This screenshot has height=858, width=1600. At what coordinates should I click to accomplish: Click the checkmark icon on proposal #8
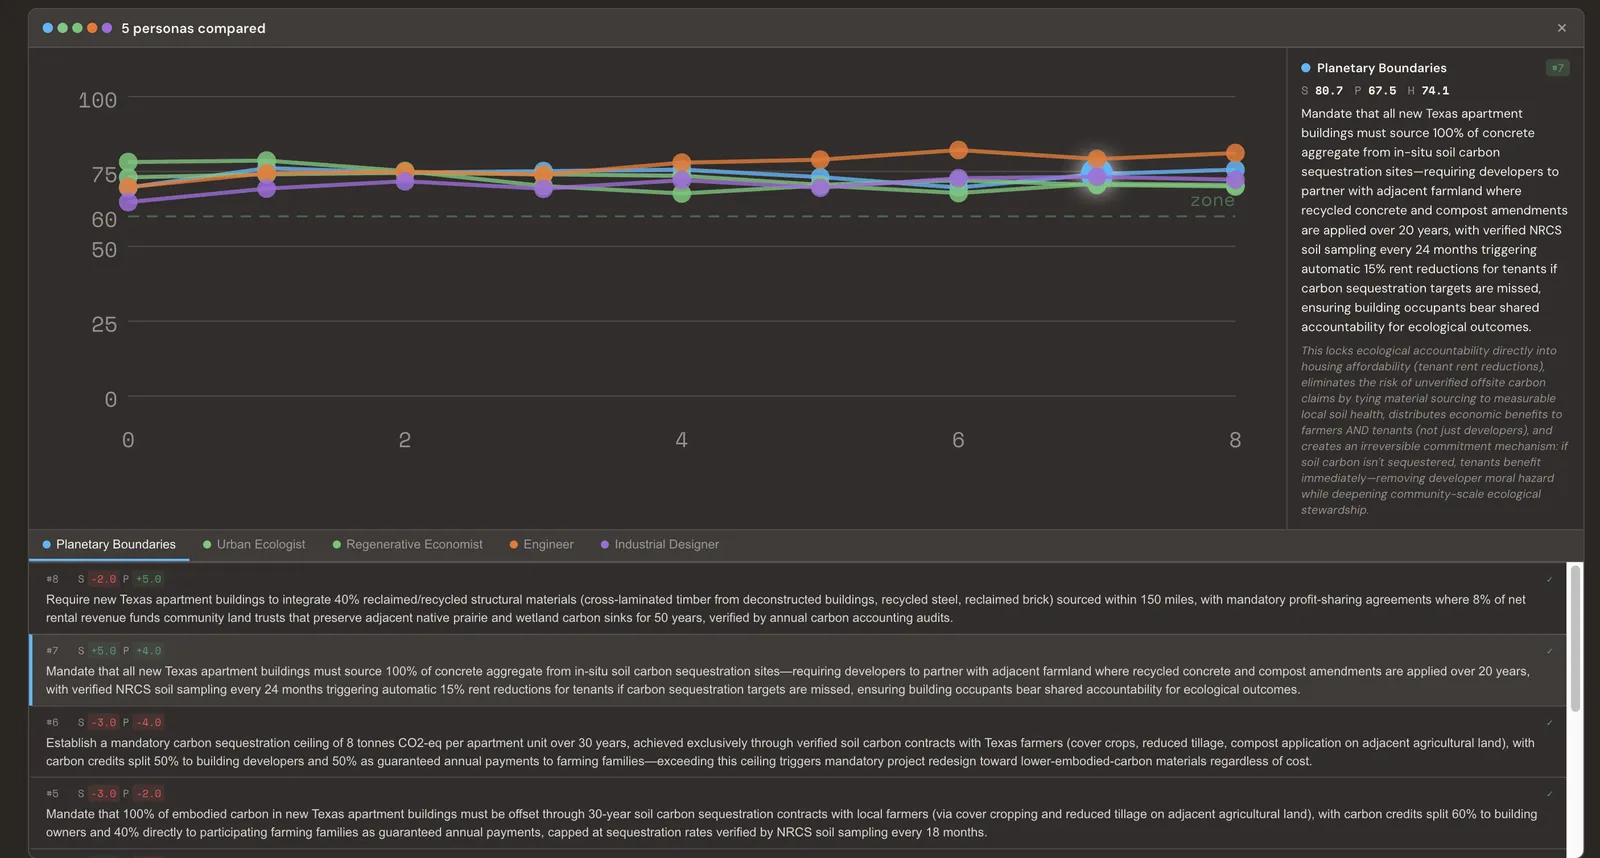pos(1550,579)
